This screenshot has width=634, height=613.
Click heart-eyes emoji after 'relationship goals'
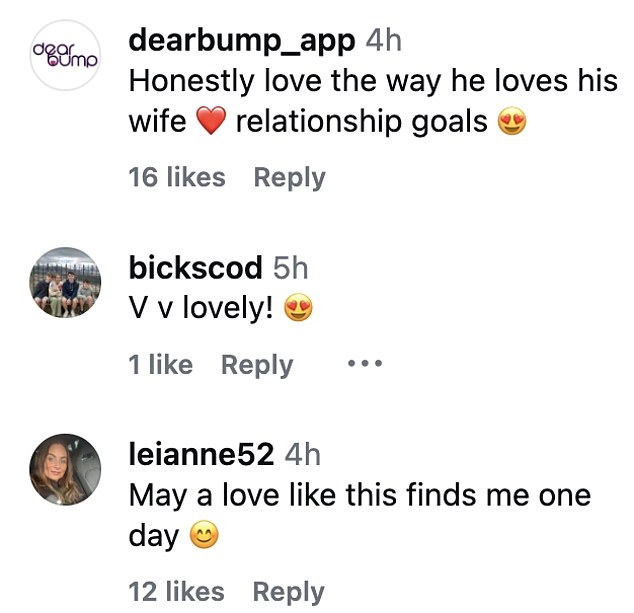[x=511, y=123]
